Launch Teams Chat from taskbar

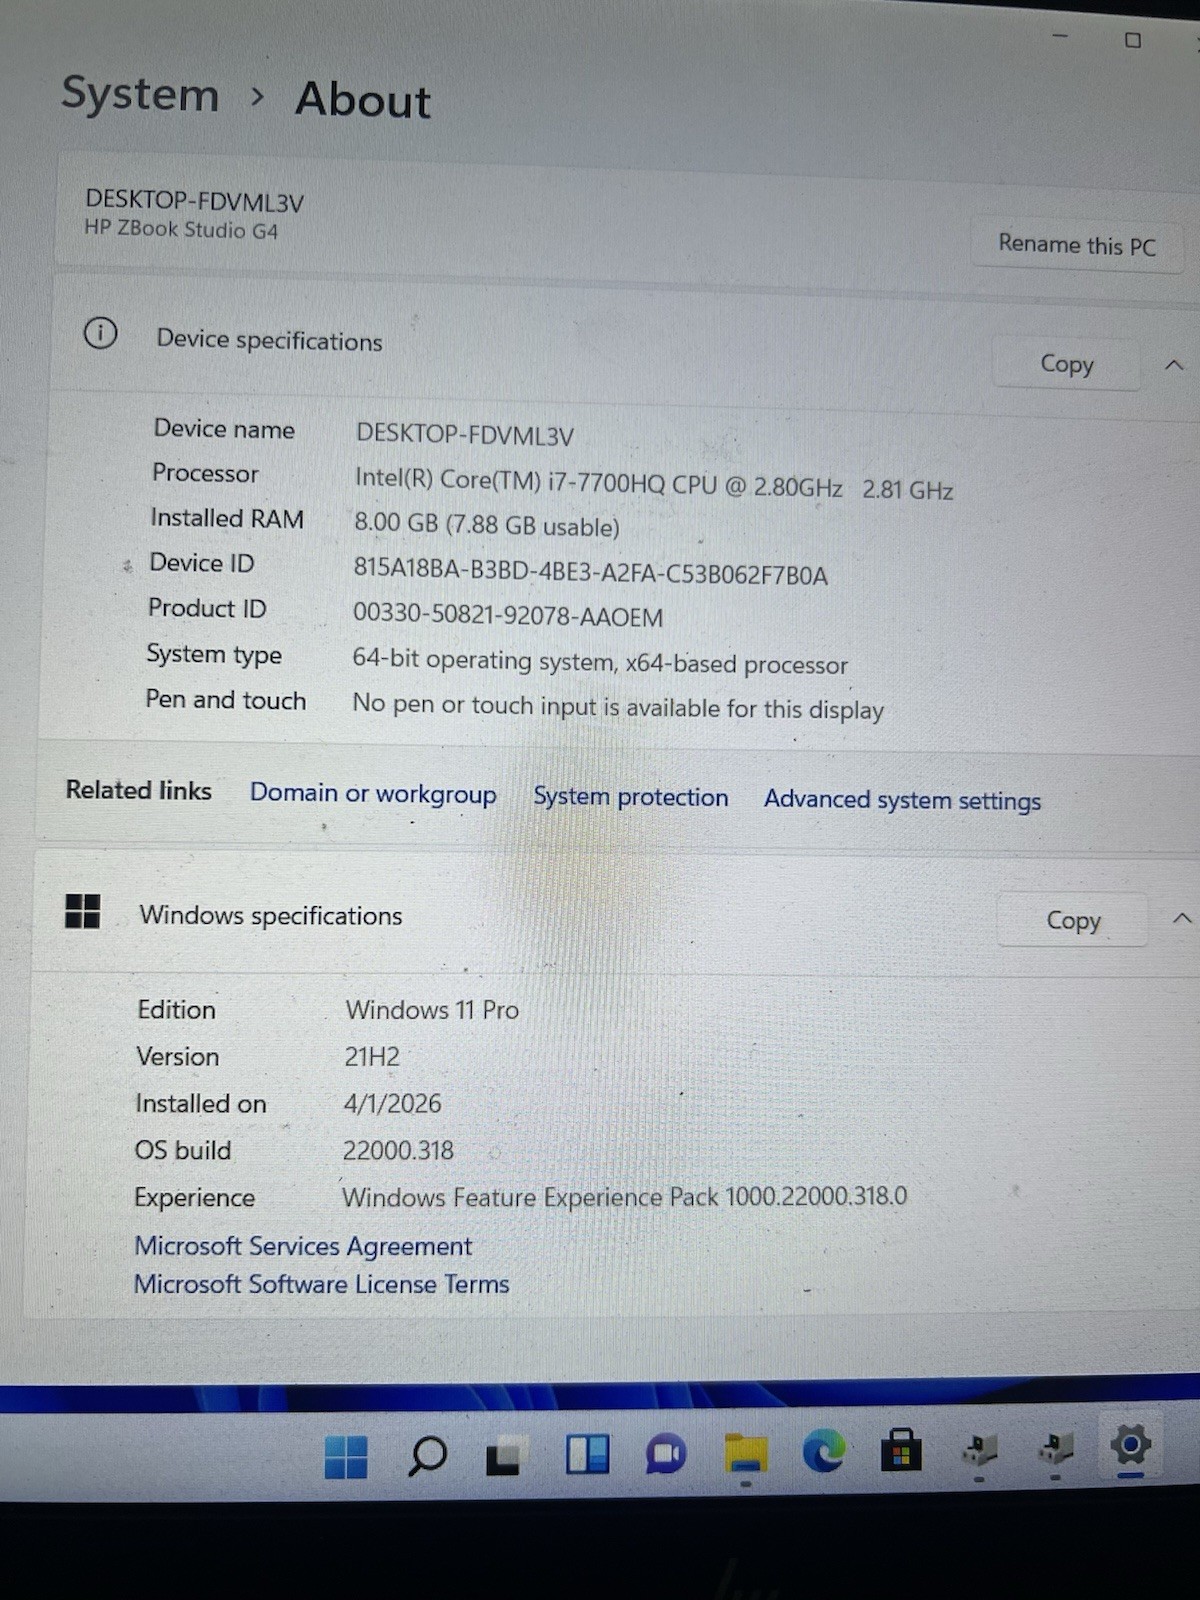point(666,1453)
